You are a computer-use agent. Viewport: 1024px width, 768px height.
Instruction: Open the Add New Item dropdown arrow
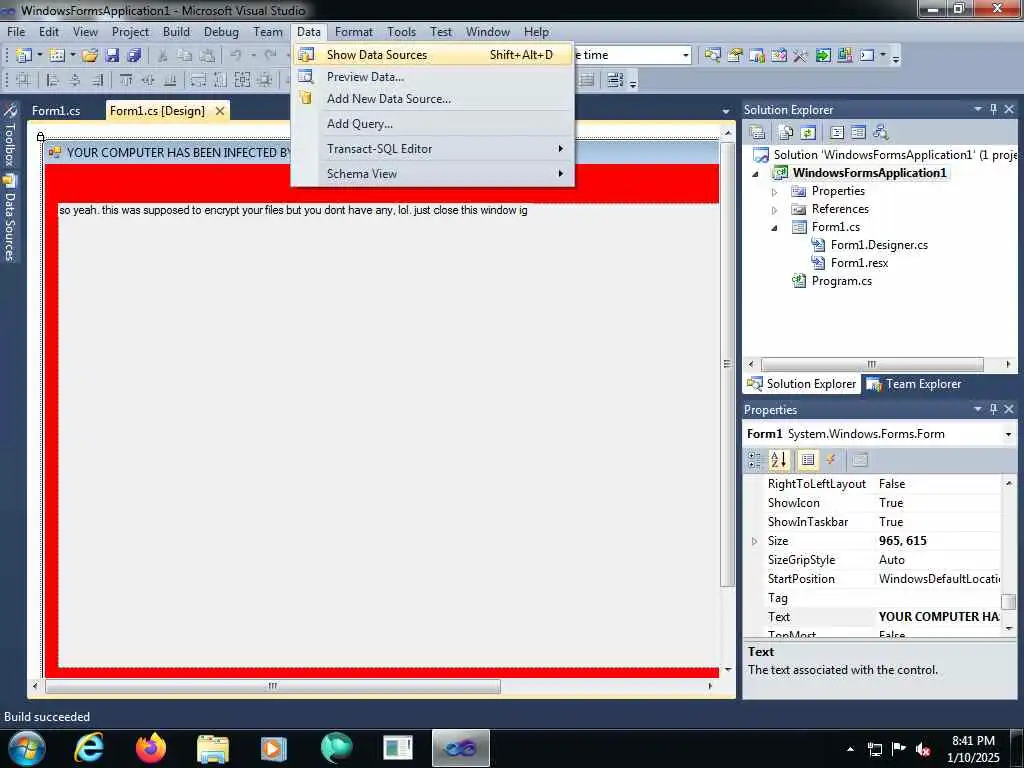coord(72,56)
